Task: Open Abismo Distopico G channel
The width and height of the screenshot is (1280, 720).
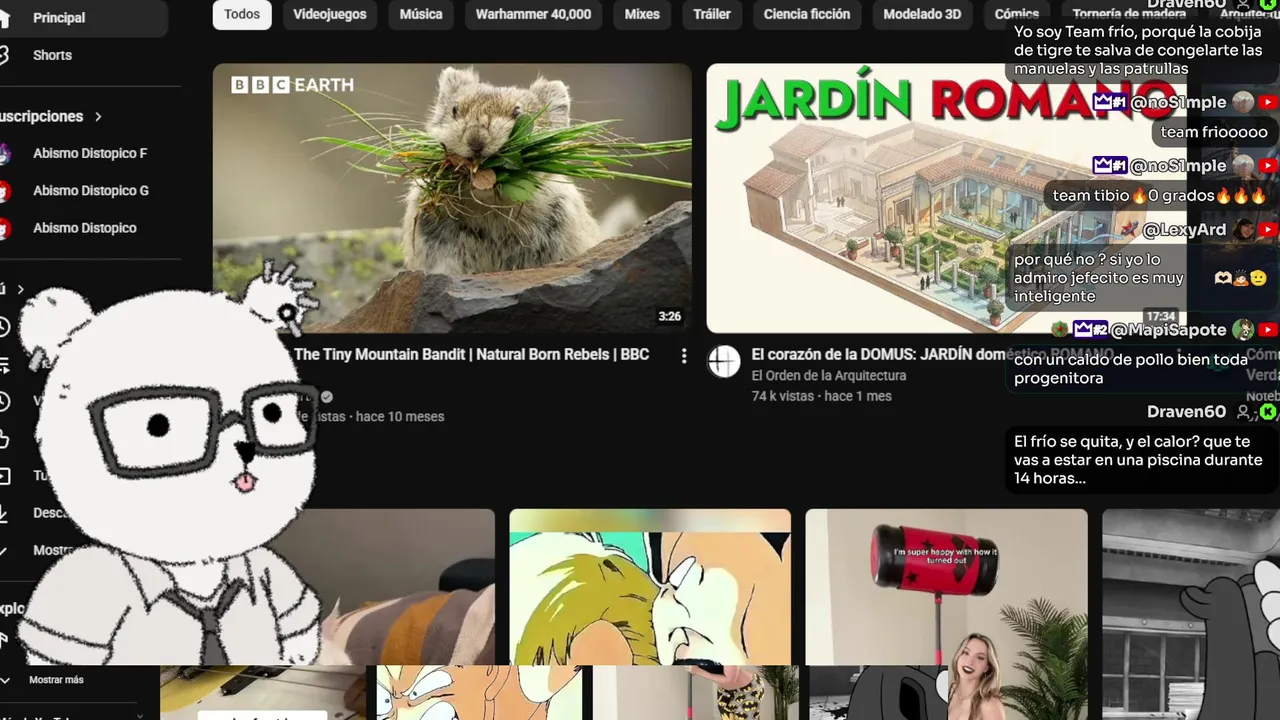Action: pos(91,190)
